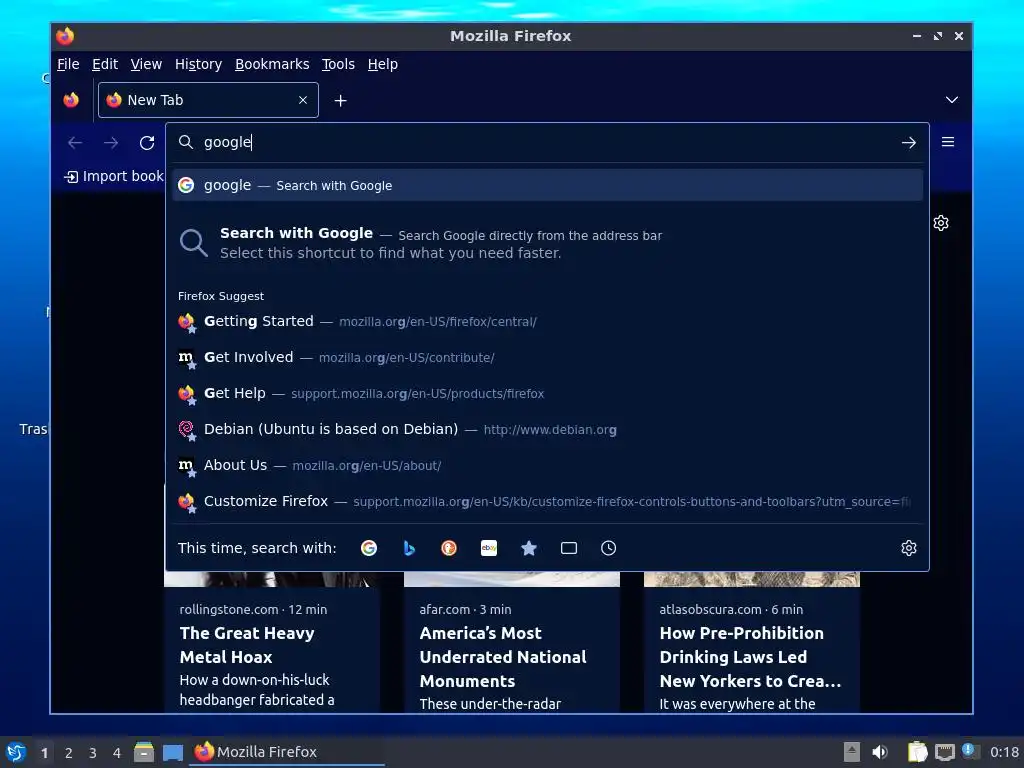
Task: Open network status tray icon
Action: (944, 753)
